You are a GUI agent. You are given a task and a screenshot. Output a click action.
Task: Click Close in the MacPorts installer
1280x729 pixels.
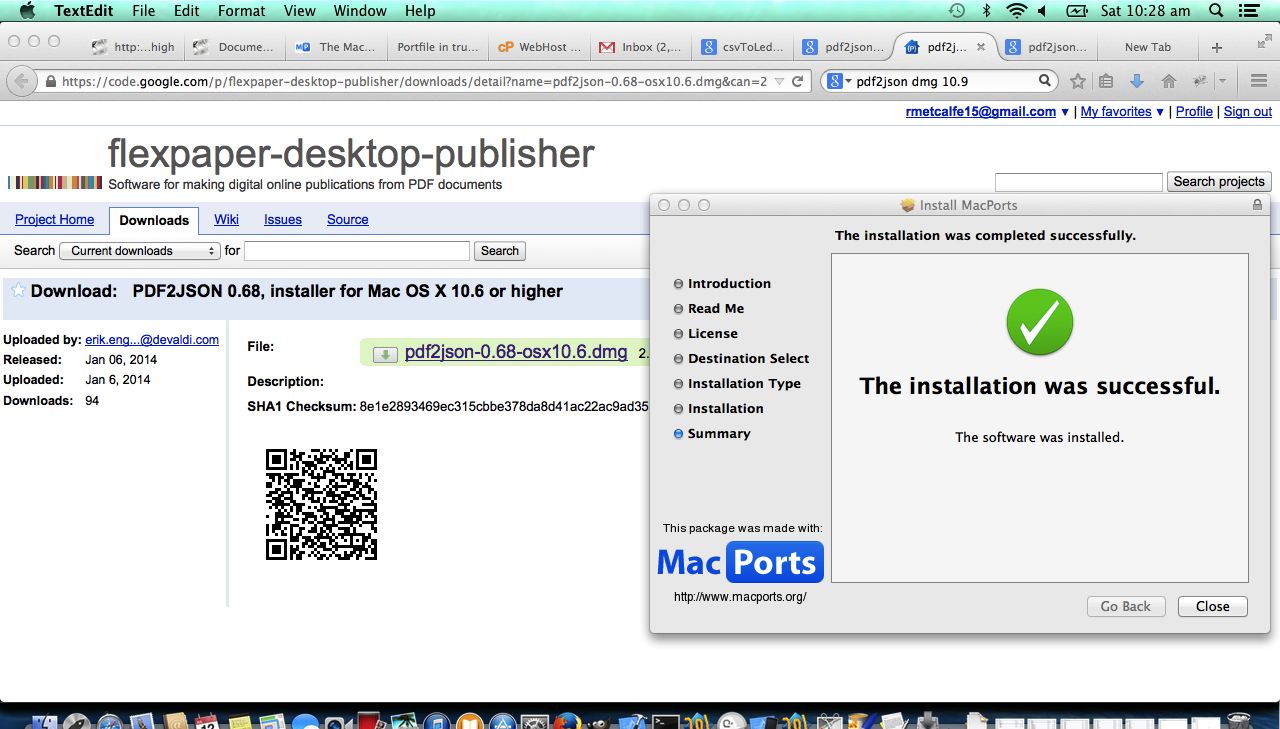point(1212,606)
